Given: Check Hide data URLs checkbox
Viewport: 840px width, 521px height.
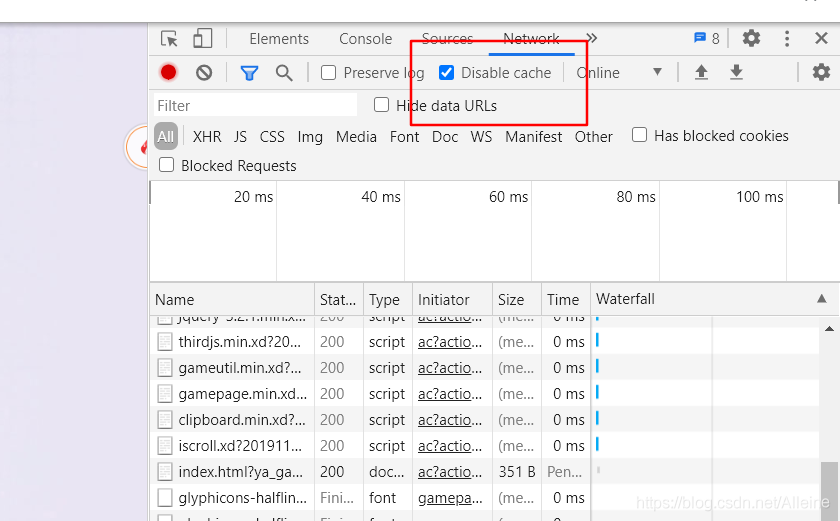Looking at the screenshot, I should [x=381, y=105].
